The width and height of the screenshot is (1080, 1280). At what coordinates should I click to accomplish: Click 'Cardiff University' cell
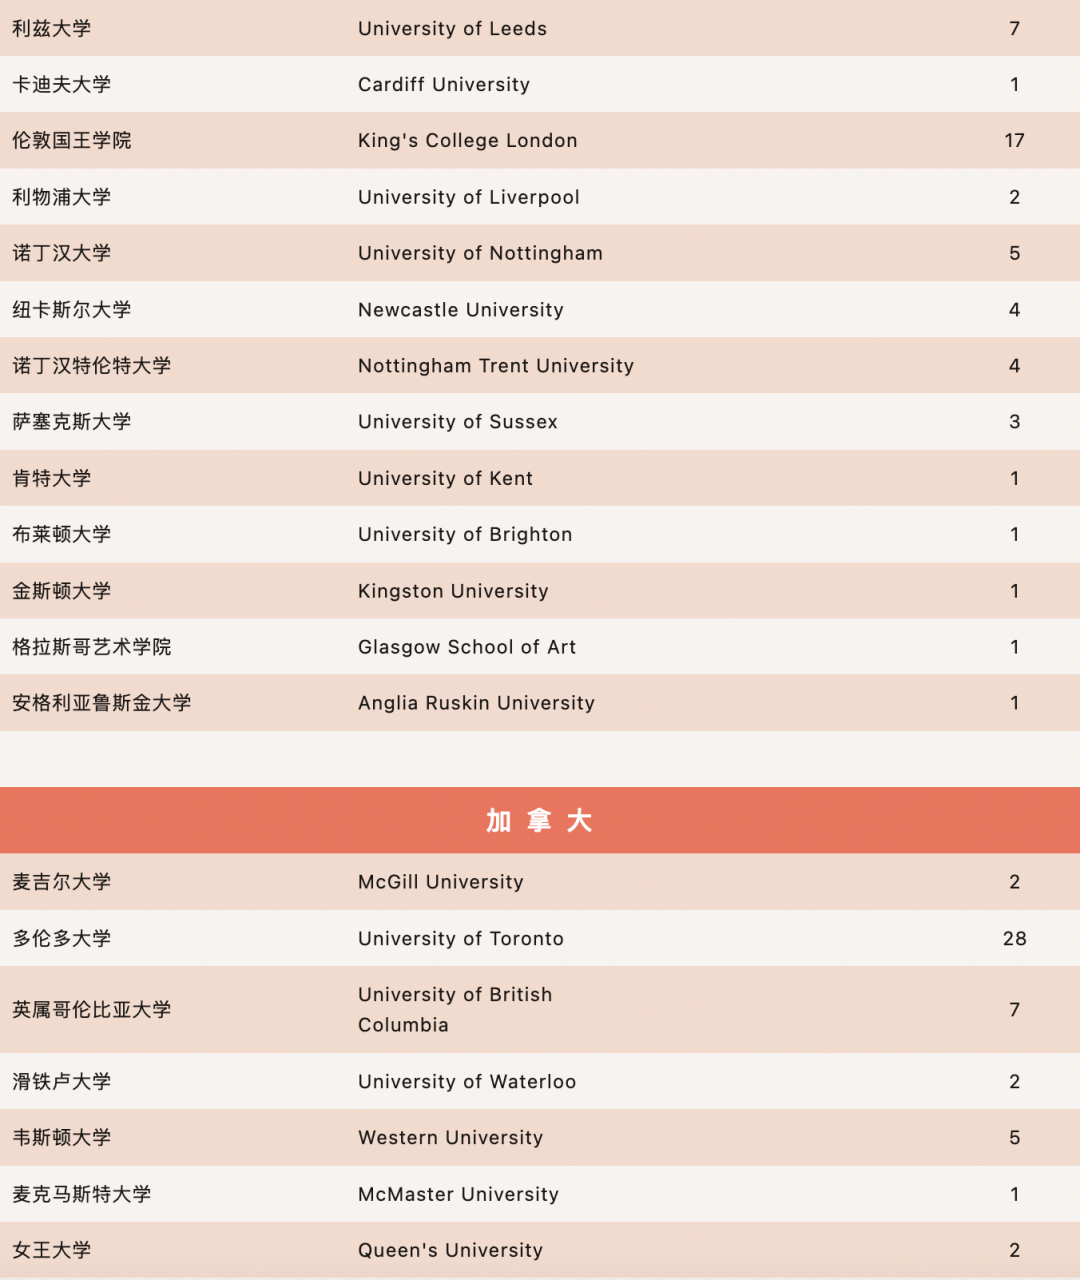coord(444,84)
